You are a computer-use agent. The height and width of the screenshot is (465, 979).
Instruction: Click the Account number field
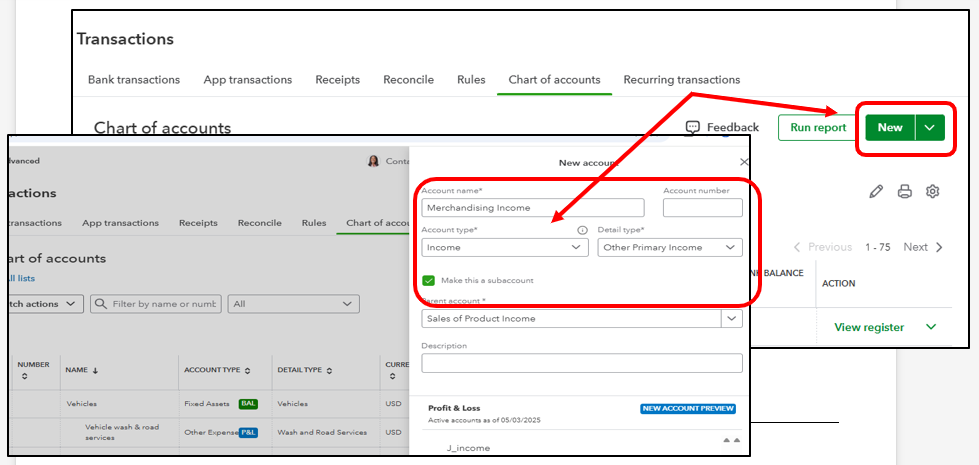702,208
